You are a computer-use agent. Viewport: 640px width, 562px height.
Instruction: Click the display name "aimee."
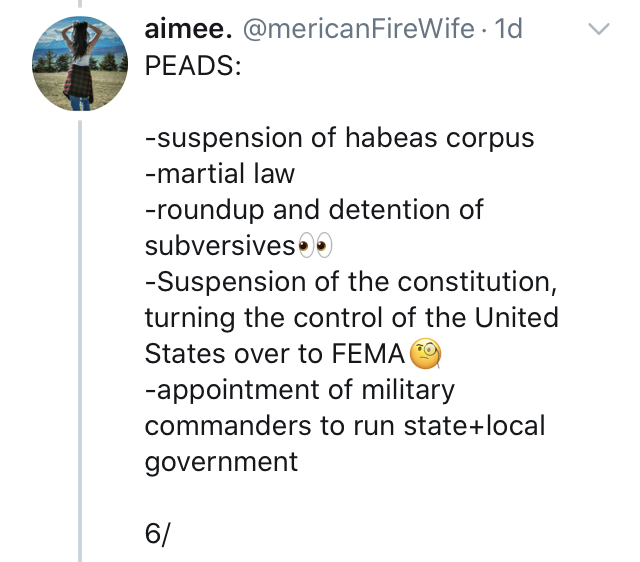point(189,29)
